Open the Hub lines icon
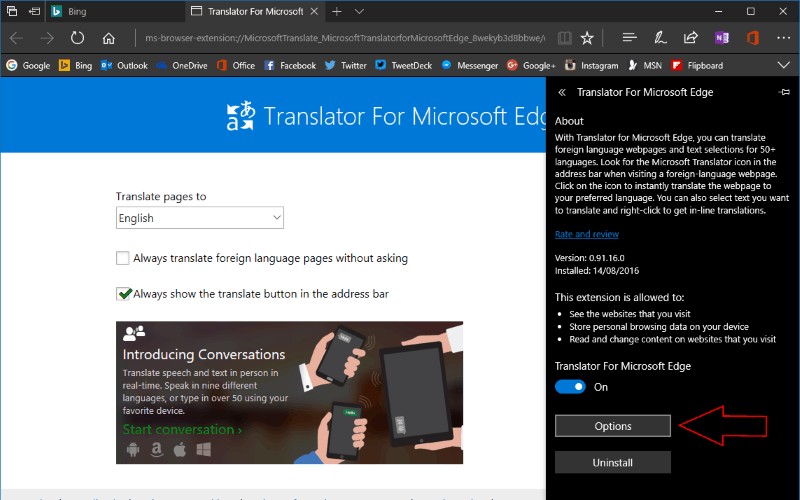The width and height of the screenshot is (800, 500). click(630, 37)
